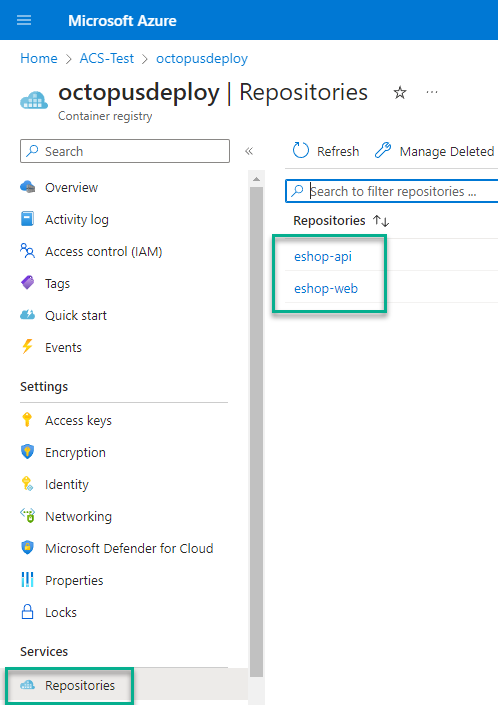
Task: Click the Manage Deleted wrench icon
Action: 383,151
